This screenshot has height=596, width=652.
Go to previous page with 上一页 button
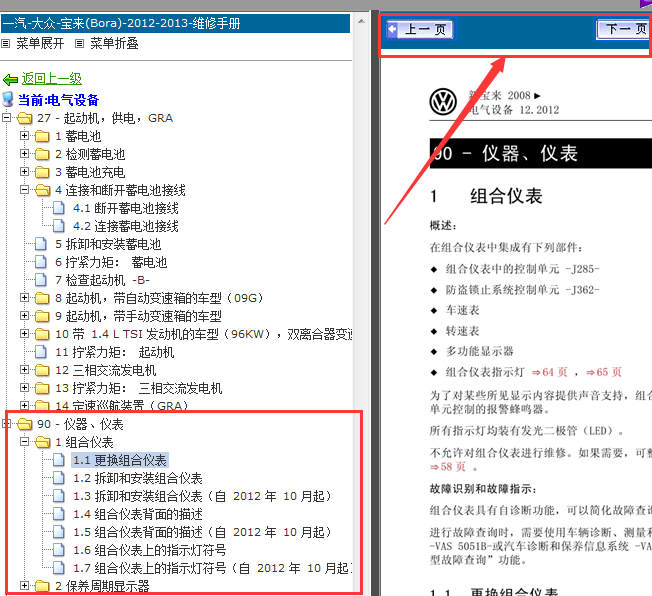pos(420,29)
